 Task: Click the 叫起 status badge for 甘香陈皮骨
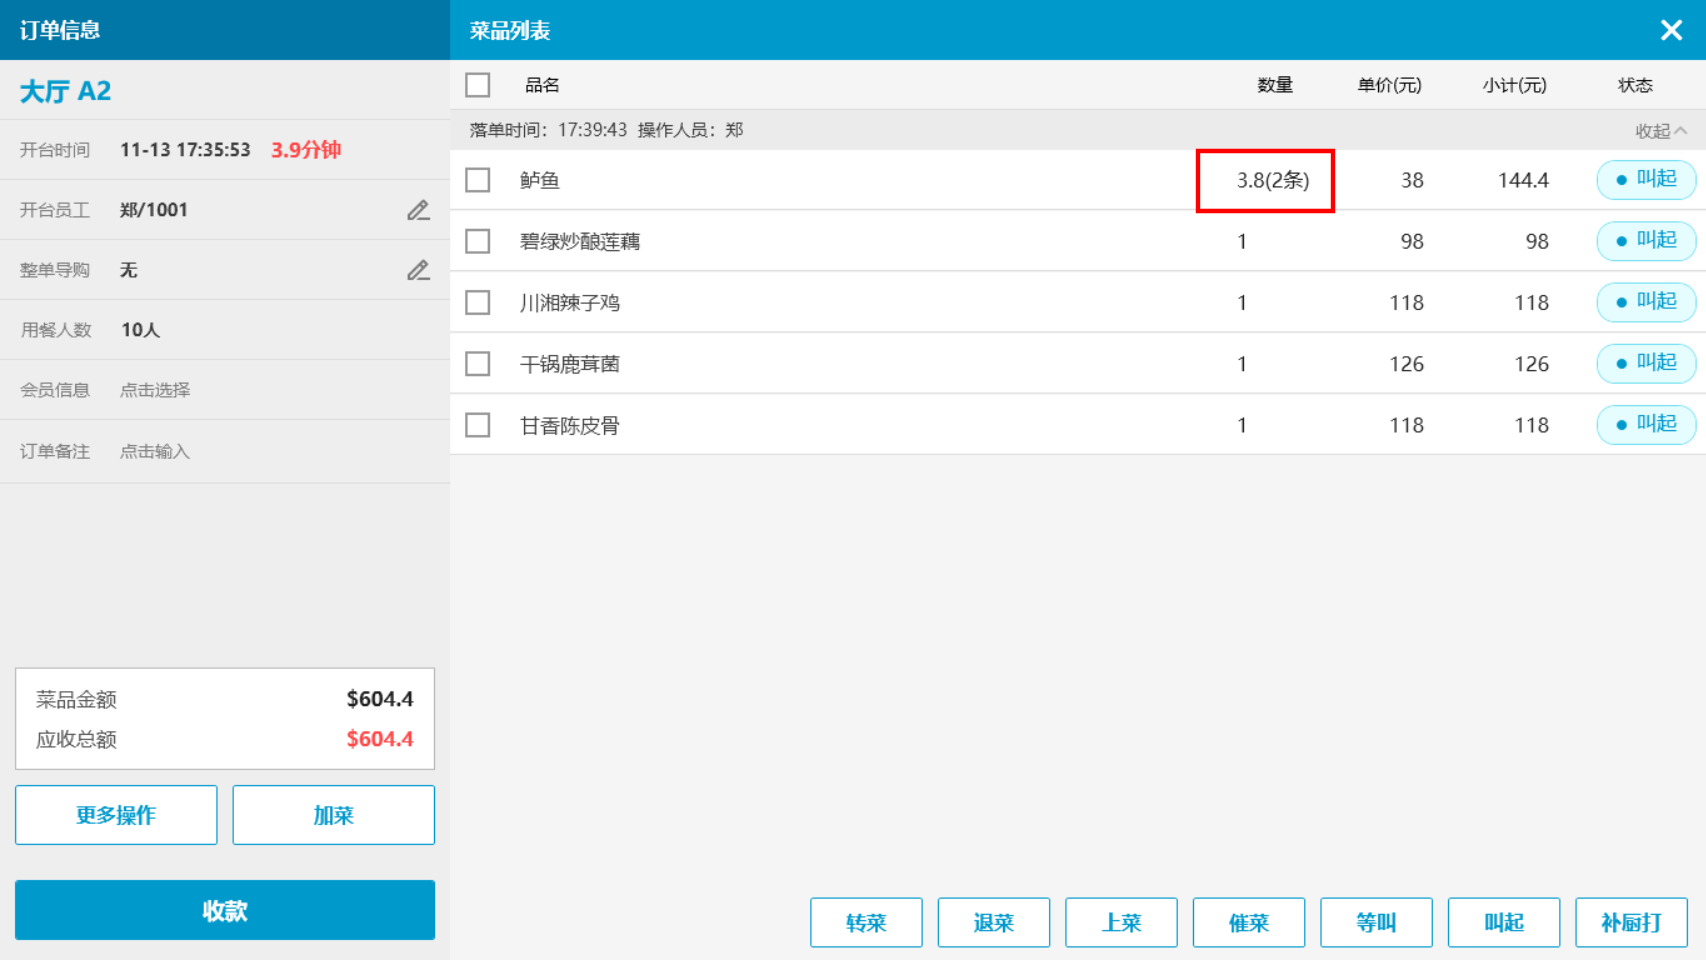[1646, 424]
